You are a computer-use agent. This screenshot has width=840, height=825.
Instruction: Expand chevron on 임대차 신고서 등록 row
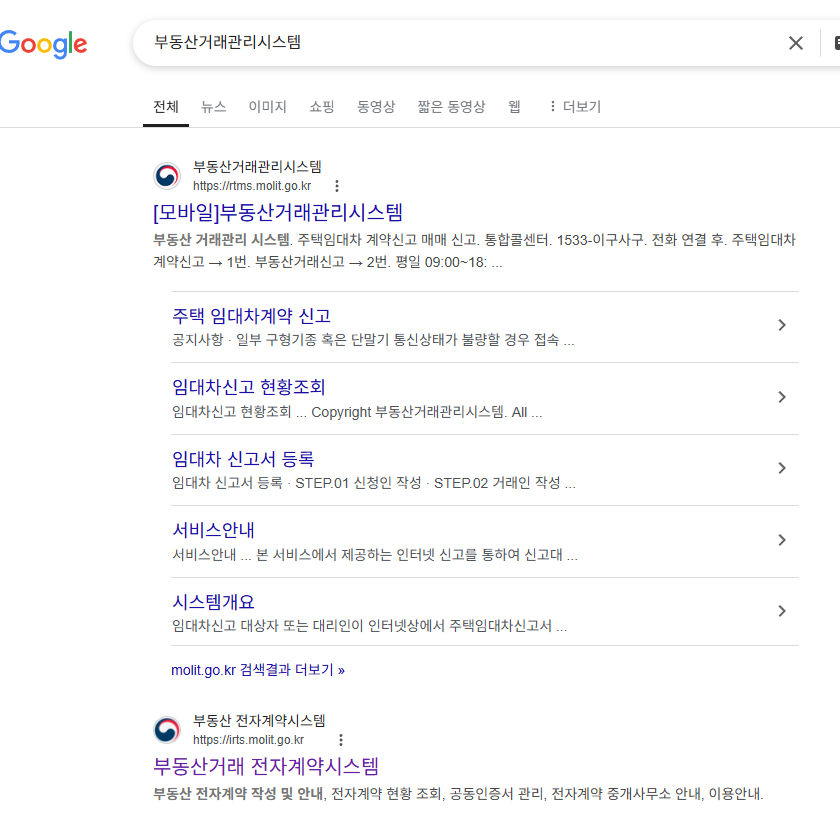tap(782, 468)
